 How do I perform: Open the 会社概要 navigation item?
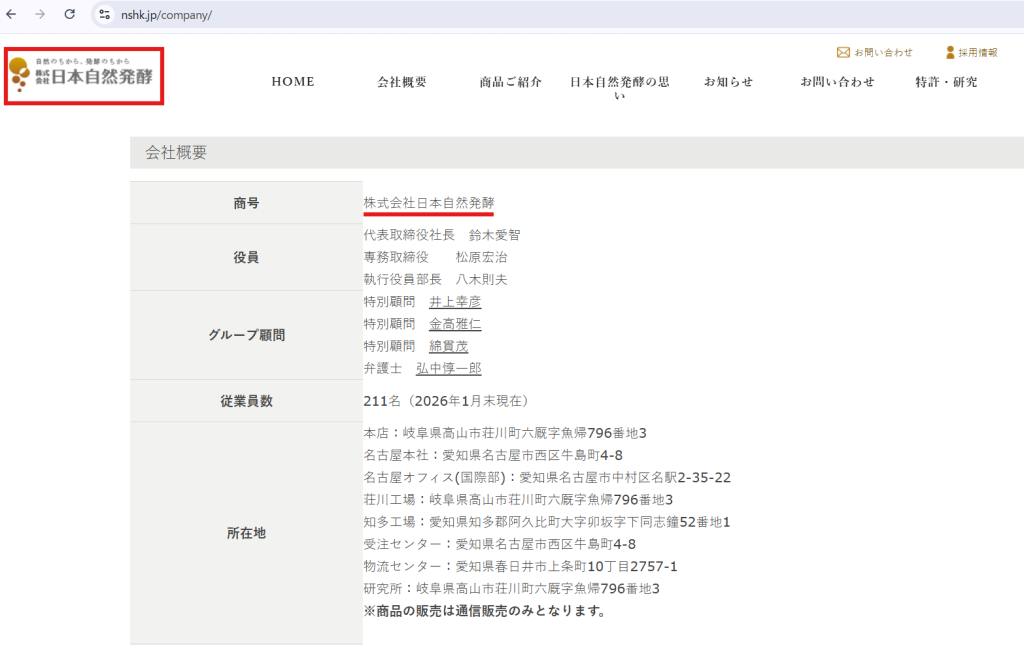click(404, 82)
